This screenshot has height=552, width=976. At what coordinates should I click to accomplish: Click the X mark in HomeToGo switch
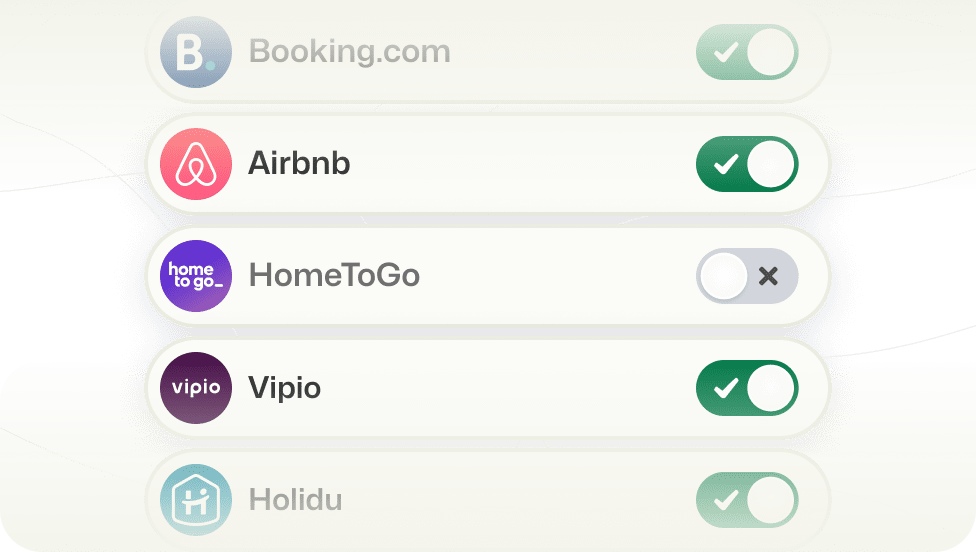(x=769, y=276)
